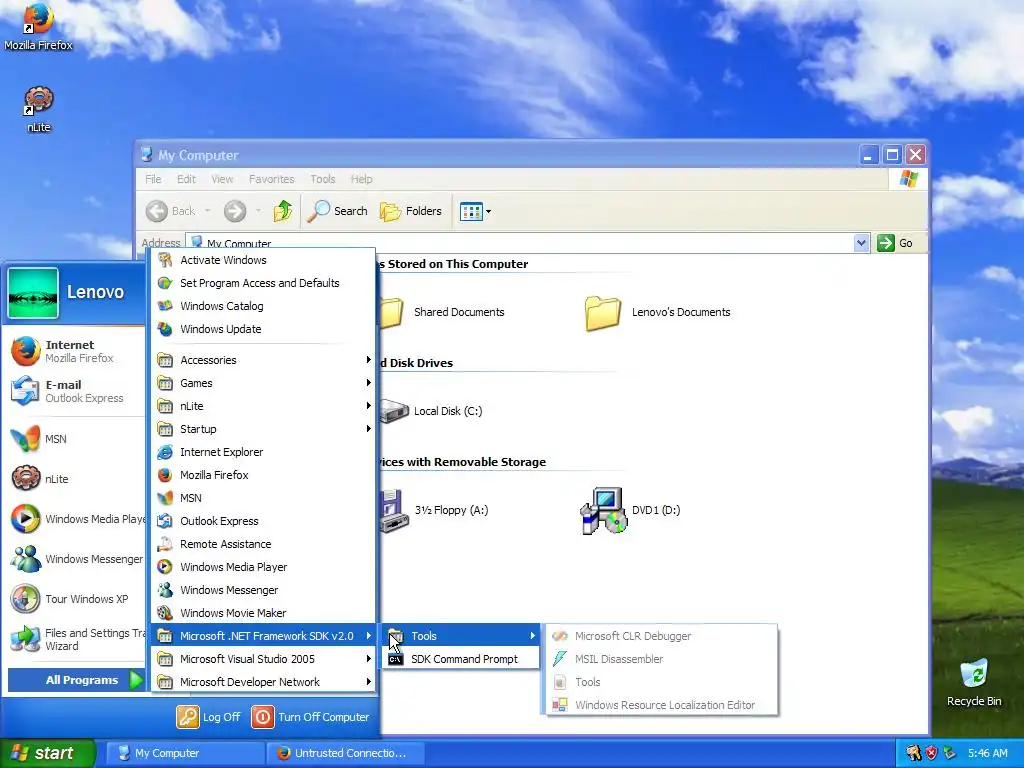Click the Lenovo user account picture

33,293
